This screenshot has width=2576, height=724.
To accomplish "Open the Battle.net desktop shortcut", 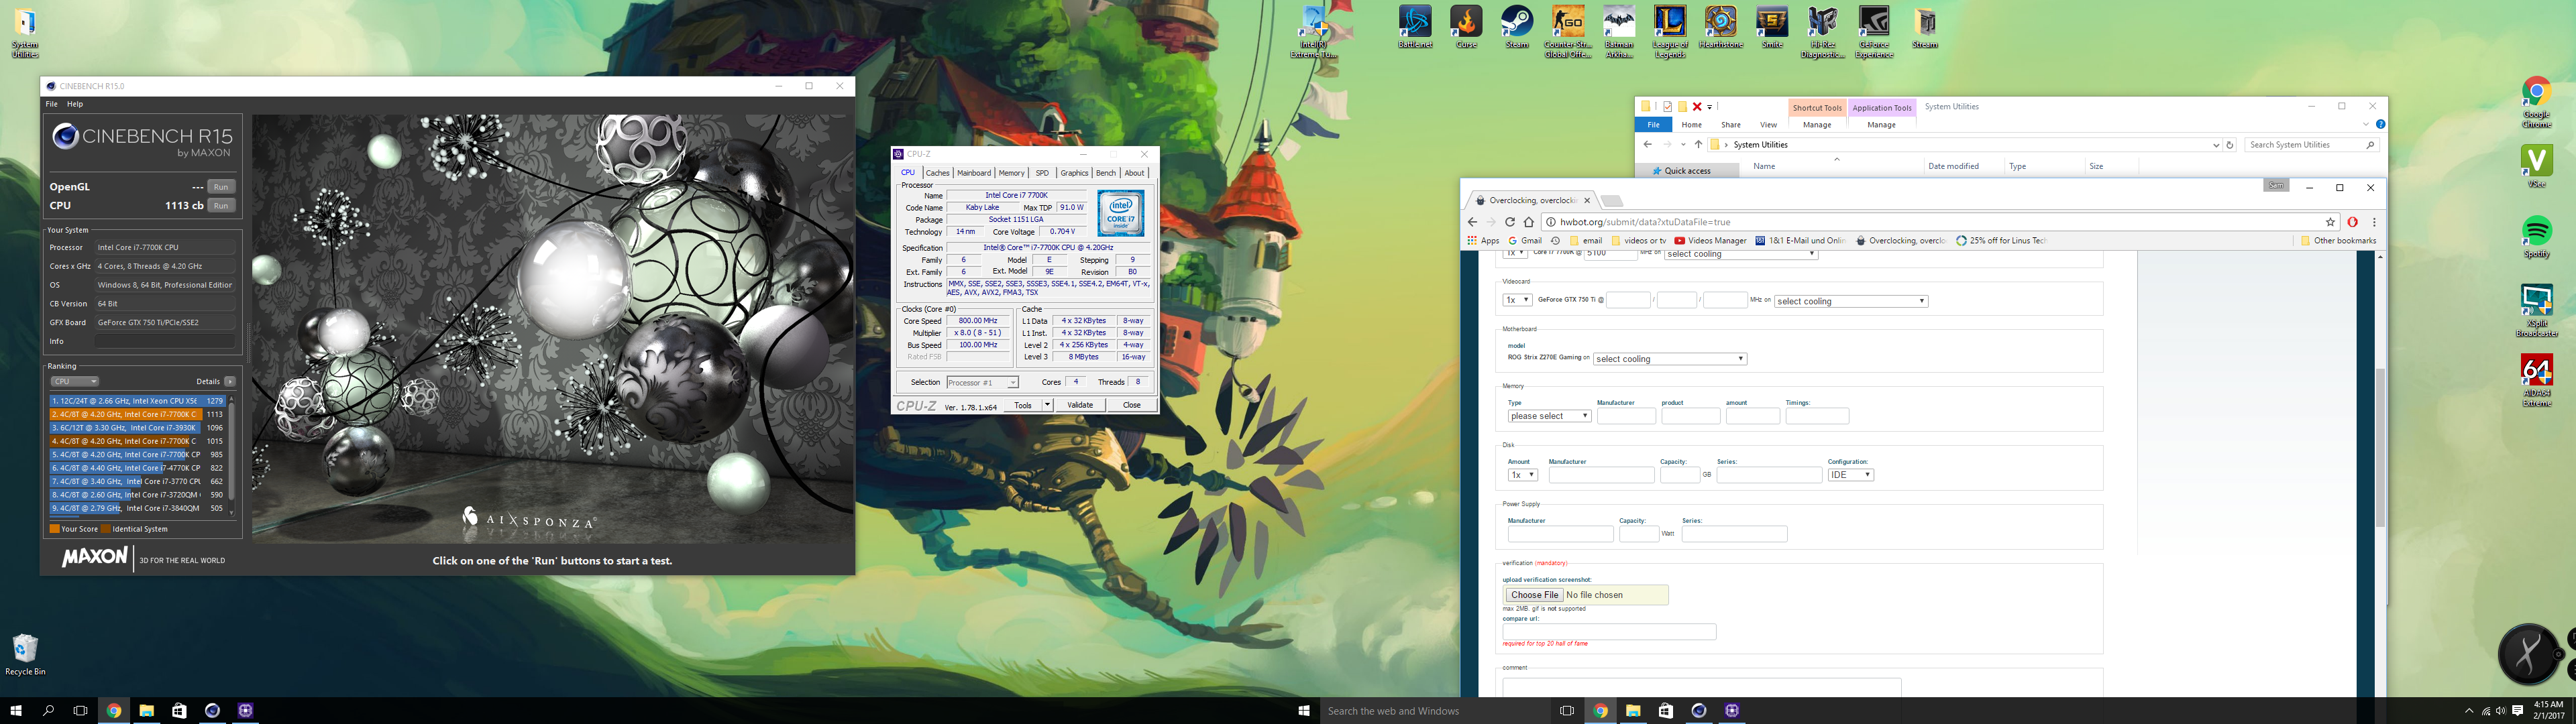I will coord(1415,27).
